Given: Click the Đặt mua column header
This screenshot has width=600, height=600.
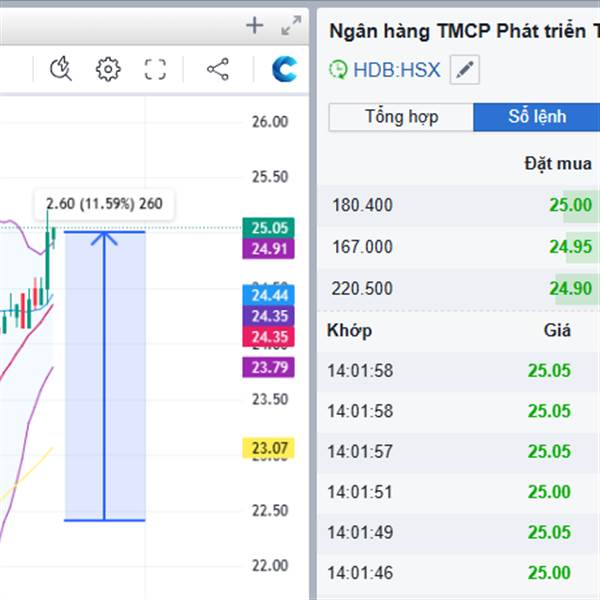Looking at the screenshot, I should click(x=558, y=164).
